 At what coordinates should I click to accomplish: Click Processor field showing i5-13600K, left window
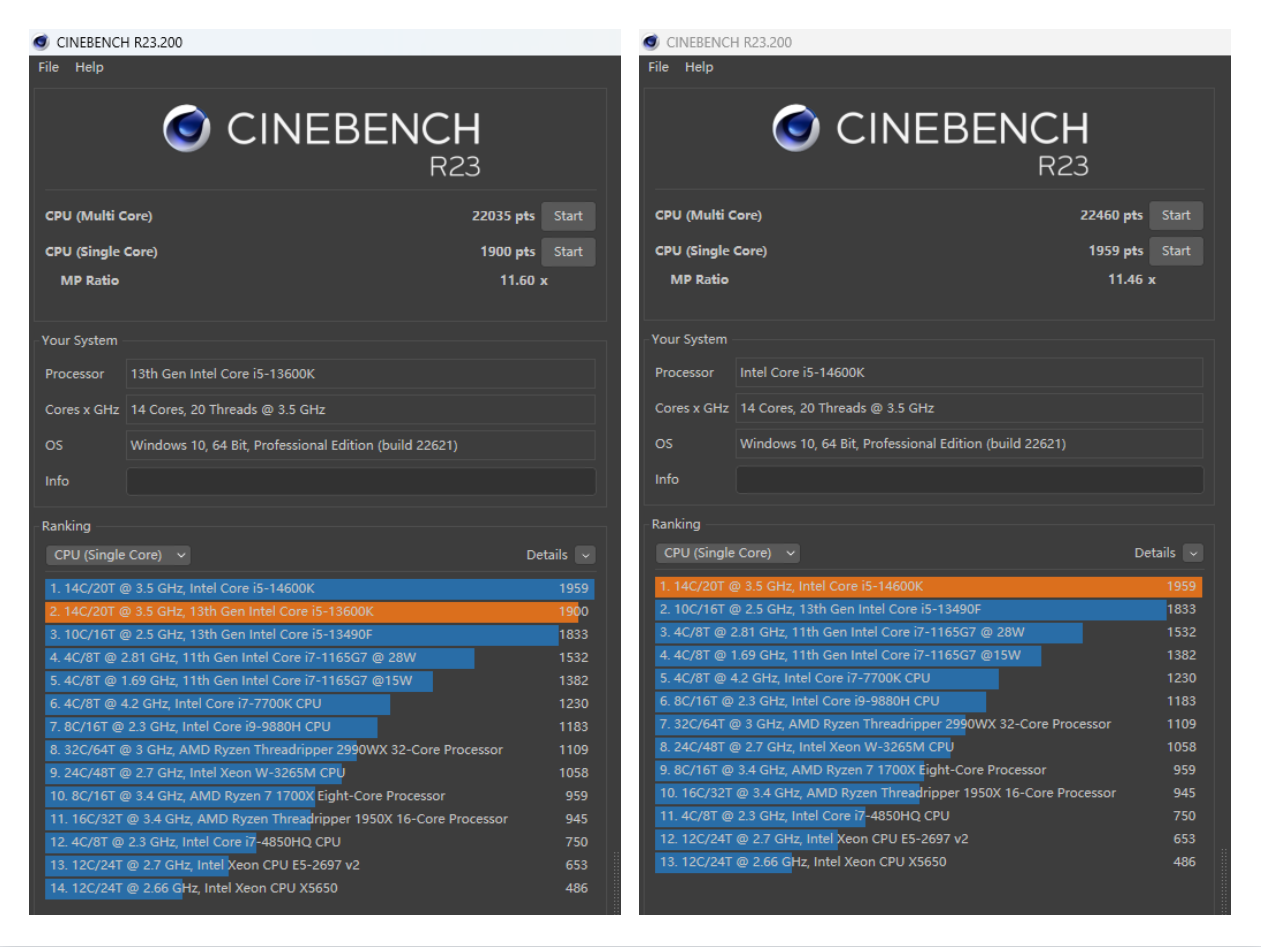point(361,374)
